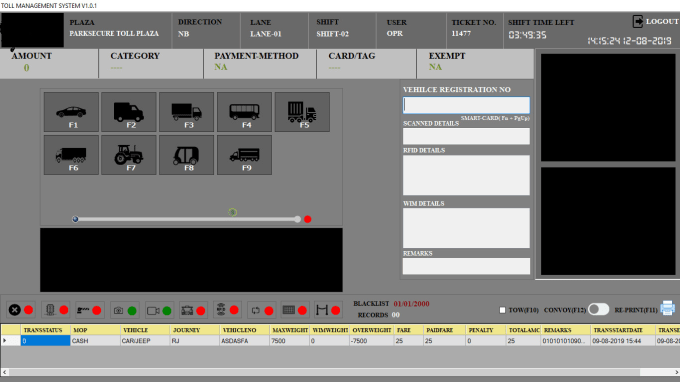The image size is (680, 382).
Task: Select the small truck category F3
Action: coord(186,112)
